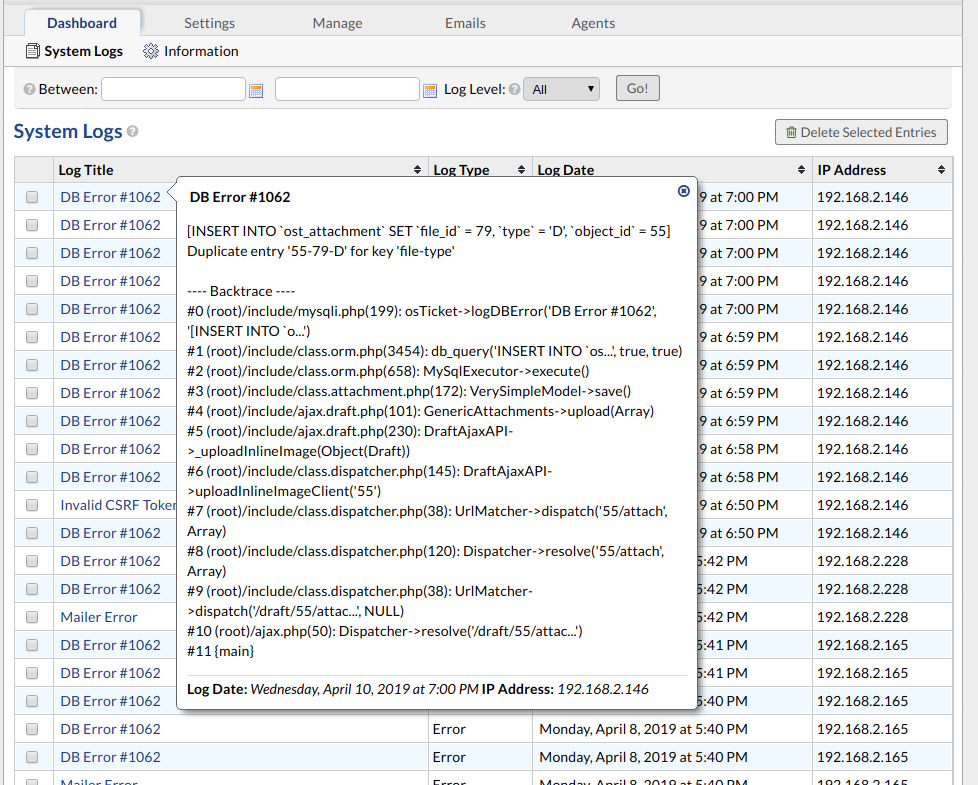Viewport: 978px width, 785px height.
Task: Tick the checkbox for the first log entry
Action: coord(32,198)
